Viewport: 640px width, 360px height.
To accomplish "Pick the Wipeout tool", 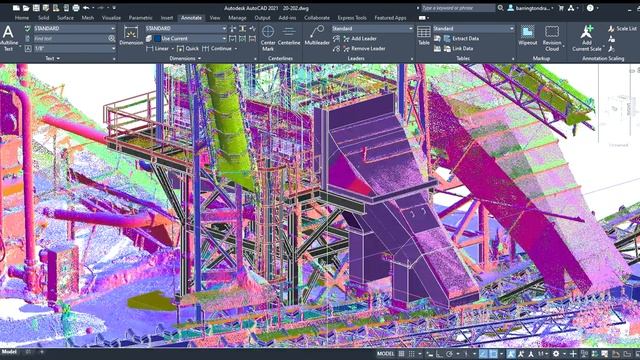I will click(527, 36).
